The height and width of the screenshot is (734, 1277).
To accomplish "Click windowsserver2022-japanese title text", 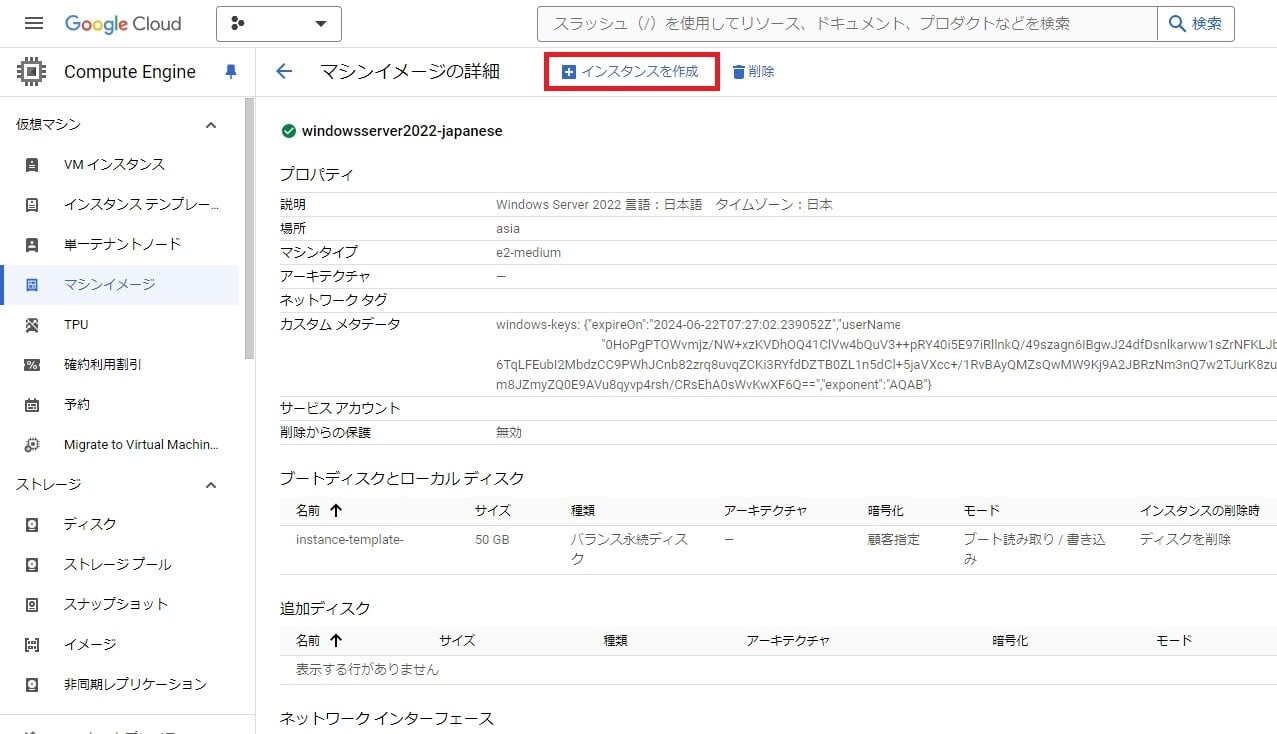I will (402, 131).
